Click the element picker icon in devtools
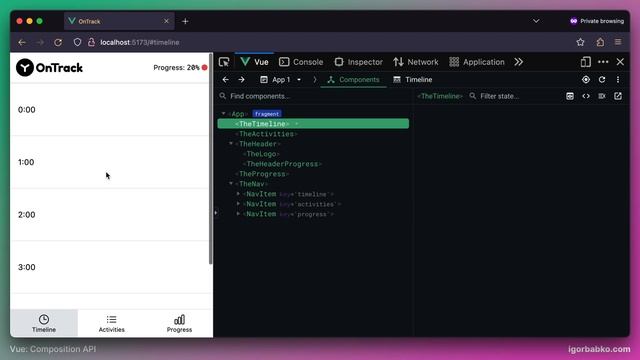 (x=224, y=62)
